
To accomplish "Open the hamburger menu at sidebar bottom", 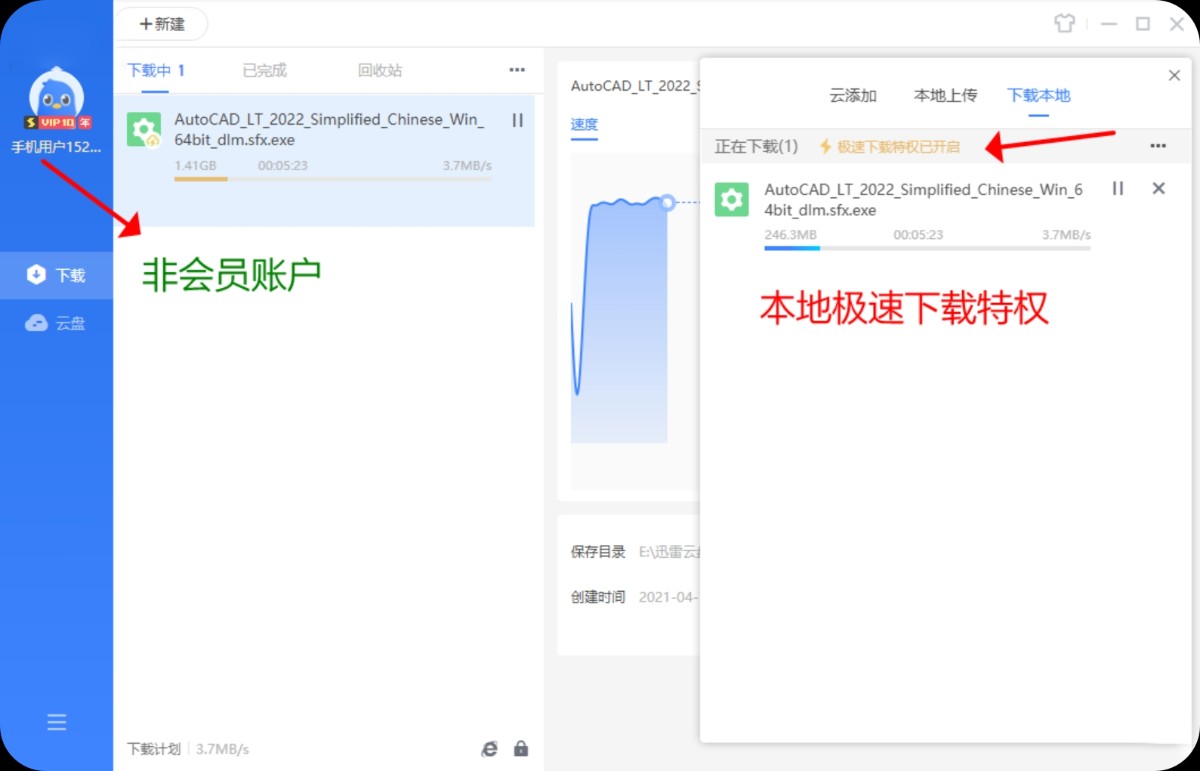I will tap(57, 722).
